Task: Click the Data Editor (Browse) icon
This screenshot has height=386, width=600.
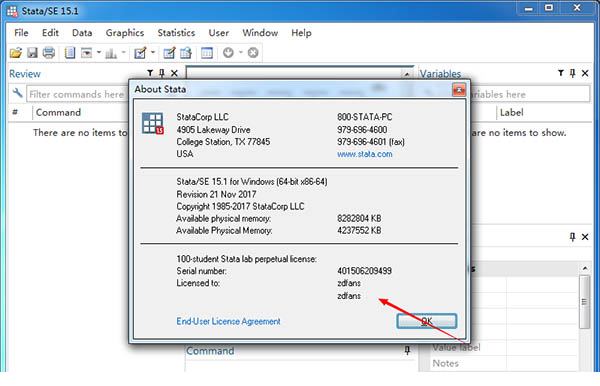Action: [x=186, y=53]
